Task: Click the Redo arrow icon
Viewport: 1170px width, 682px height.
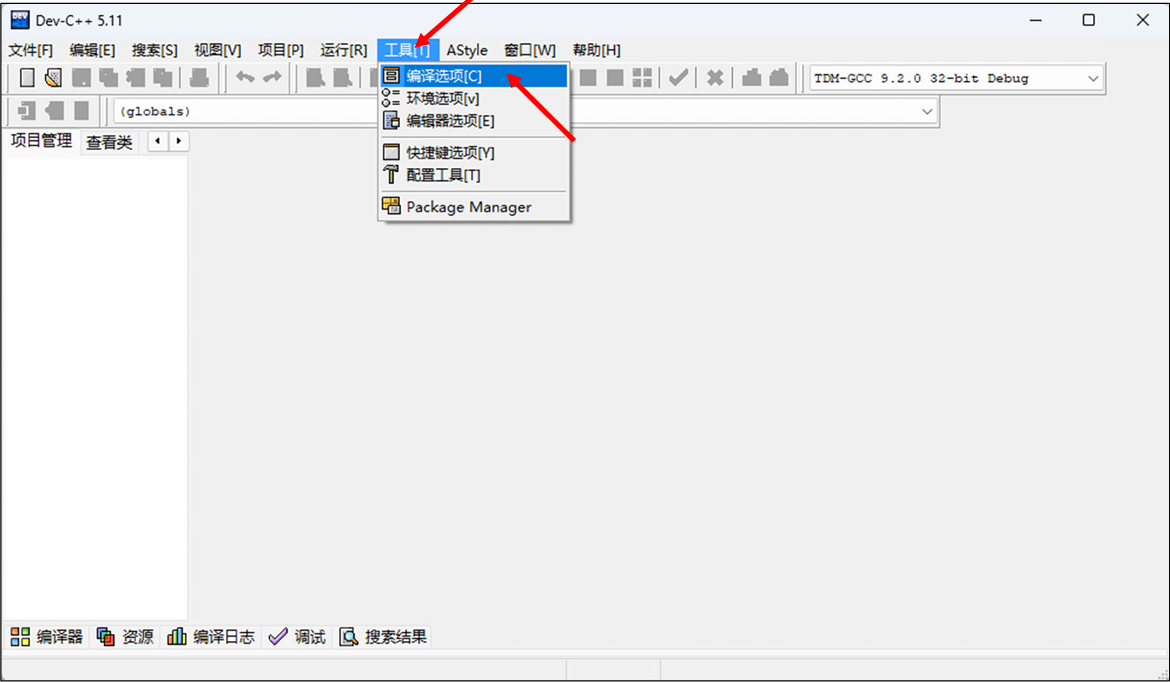Action: coord(274,77)
